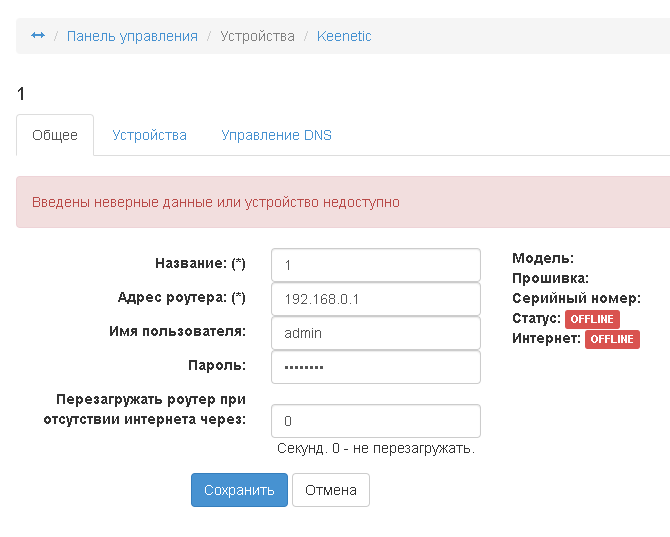
Task: Select the Общее tab
Action: click(x=55, y=135)
